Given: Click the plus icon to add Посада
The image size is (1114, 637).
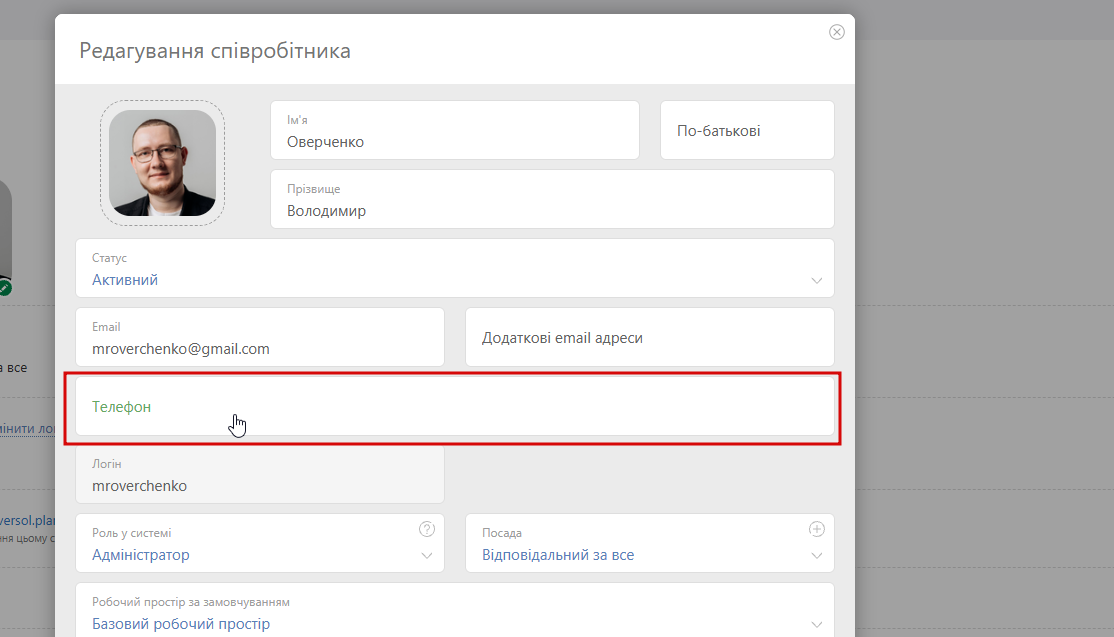Looking at the screenshot, I should tap(817, 529).
